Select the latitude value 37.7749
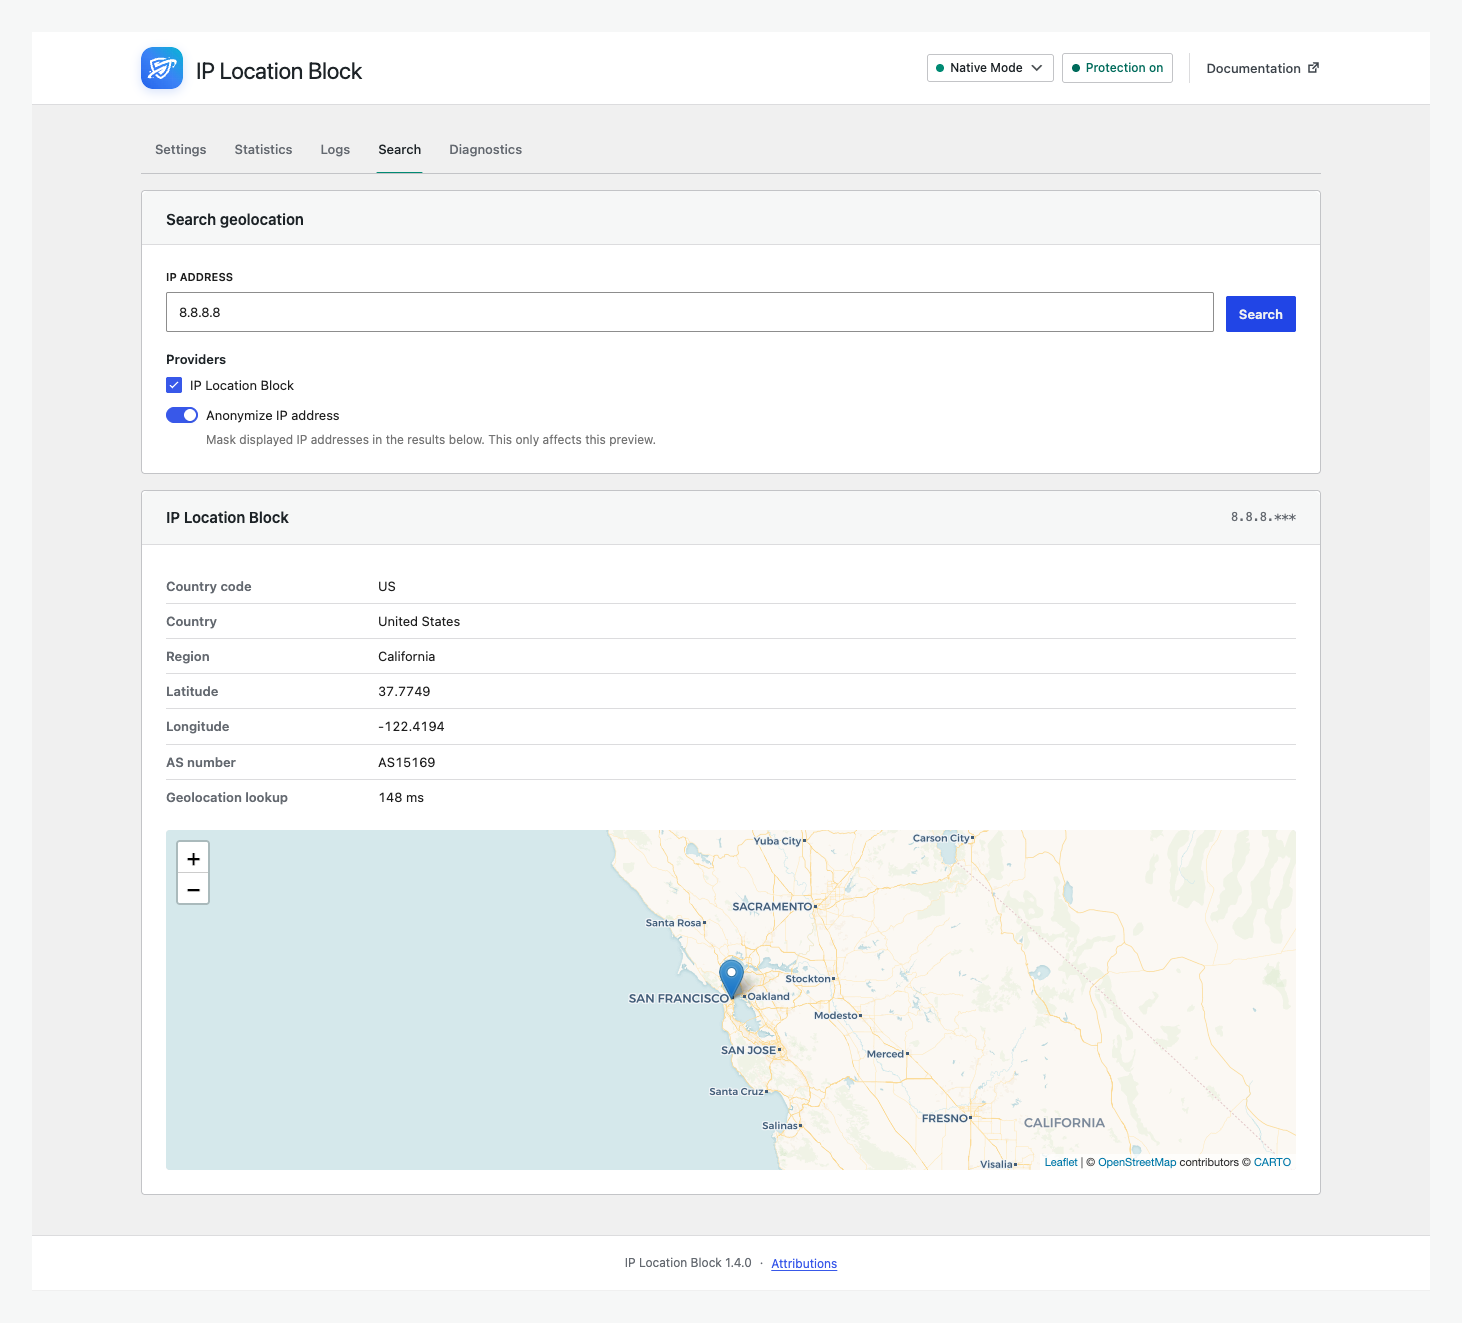 pyautogui.click(x=404, y=691)
